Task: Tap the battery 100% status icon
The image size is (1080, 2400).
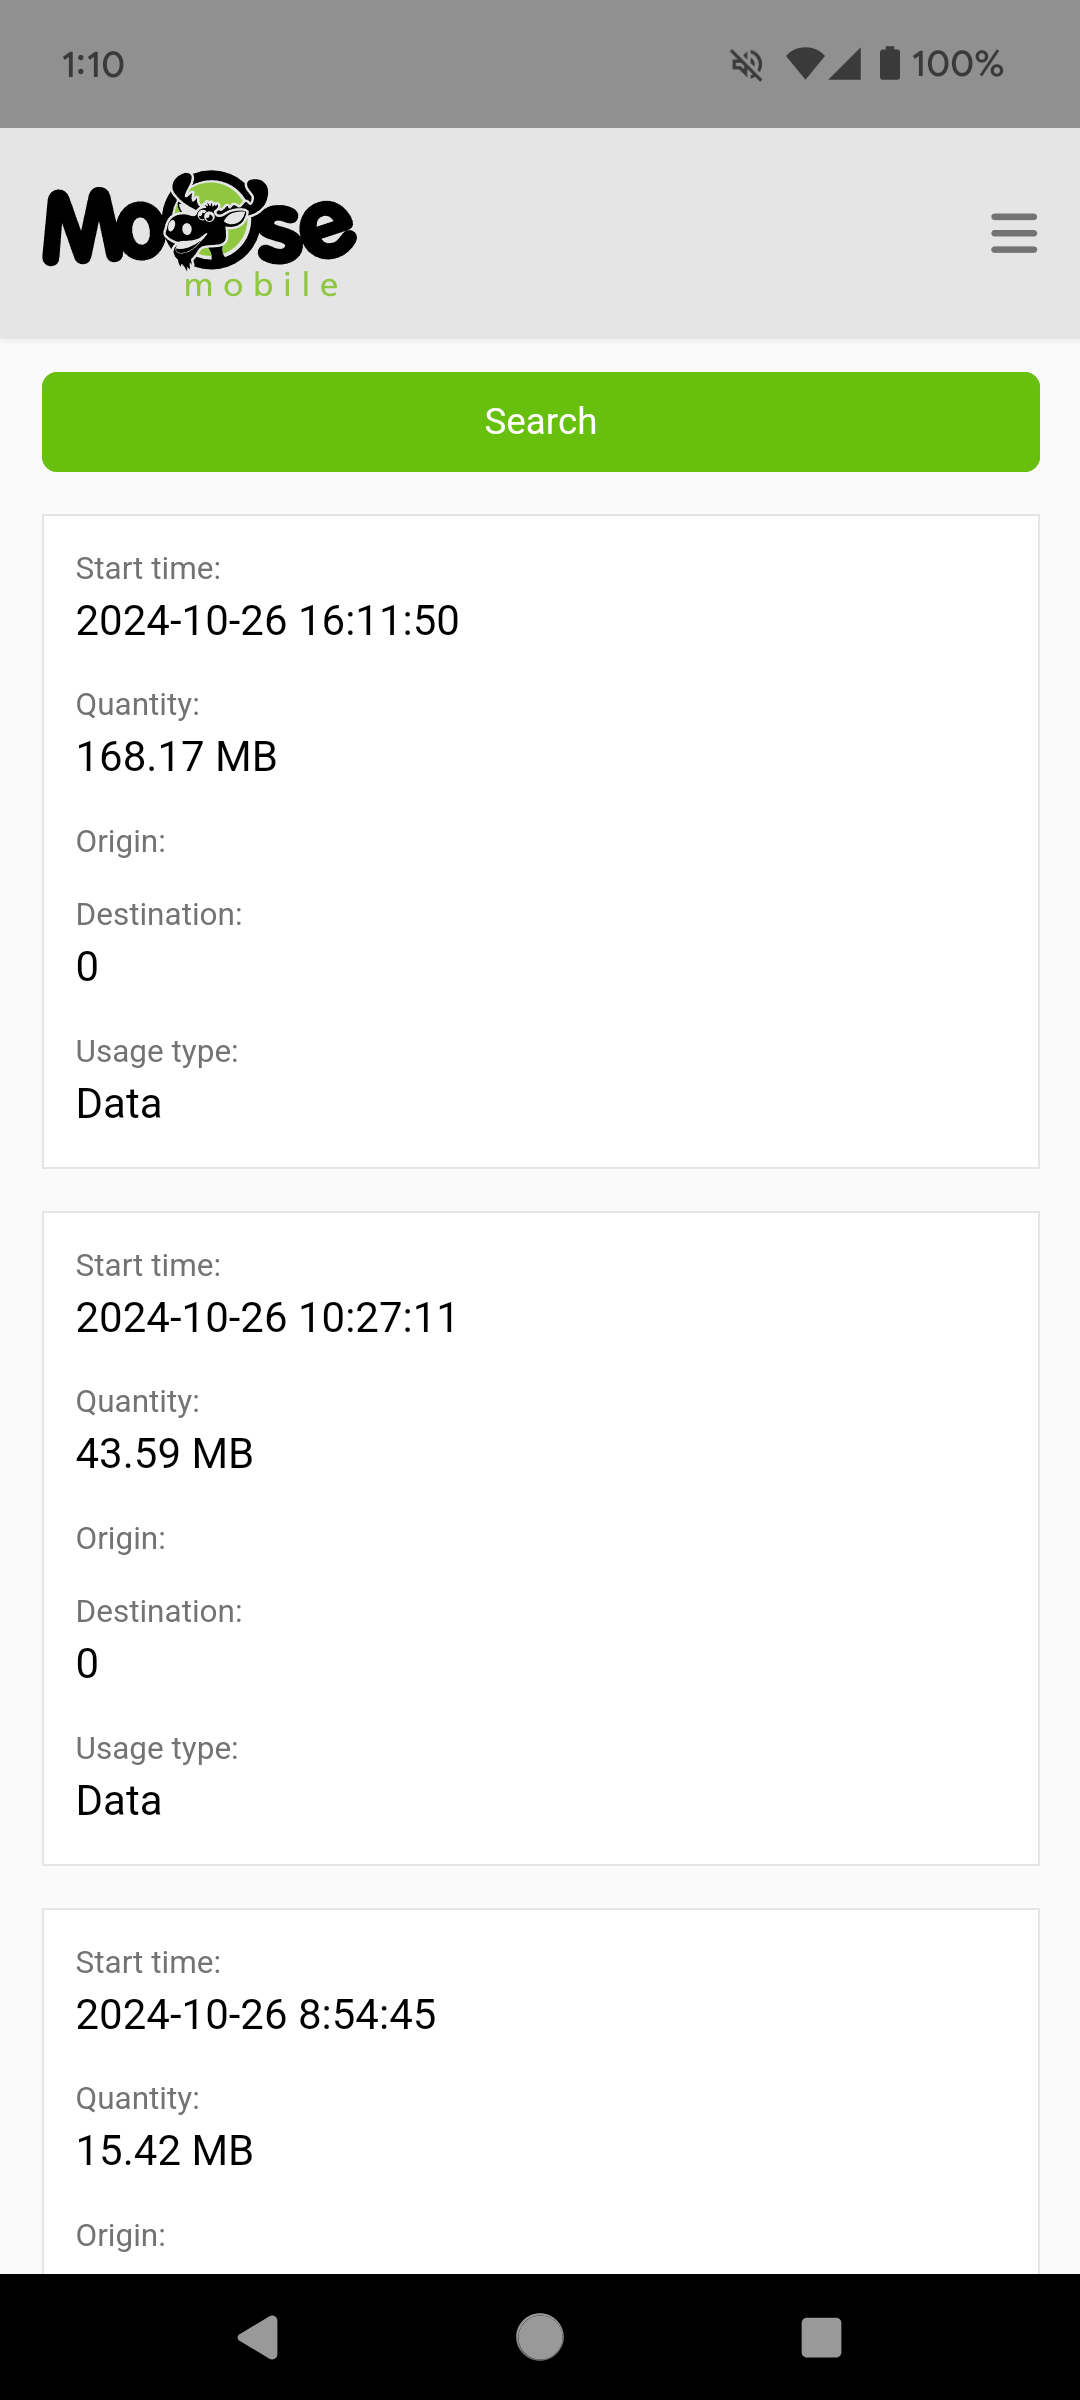Action: pyautogui.click(x=940, y=64)
